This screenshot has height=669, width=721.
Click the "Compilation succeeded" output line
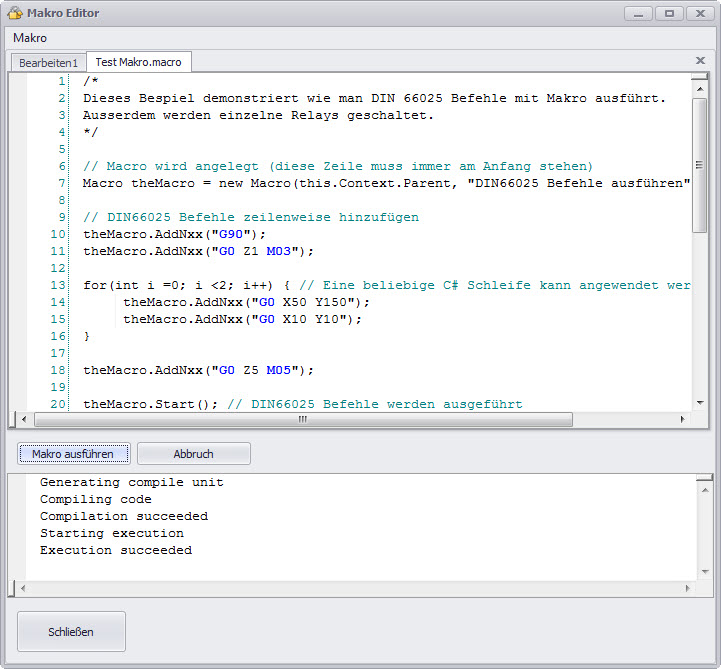(x=124, y=516)
